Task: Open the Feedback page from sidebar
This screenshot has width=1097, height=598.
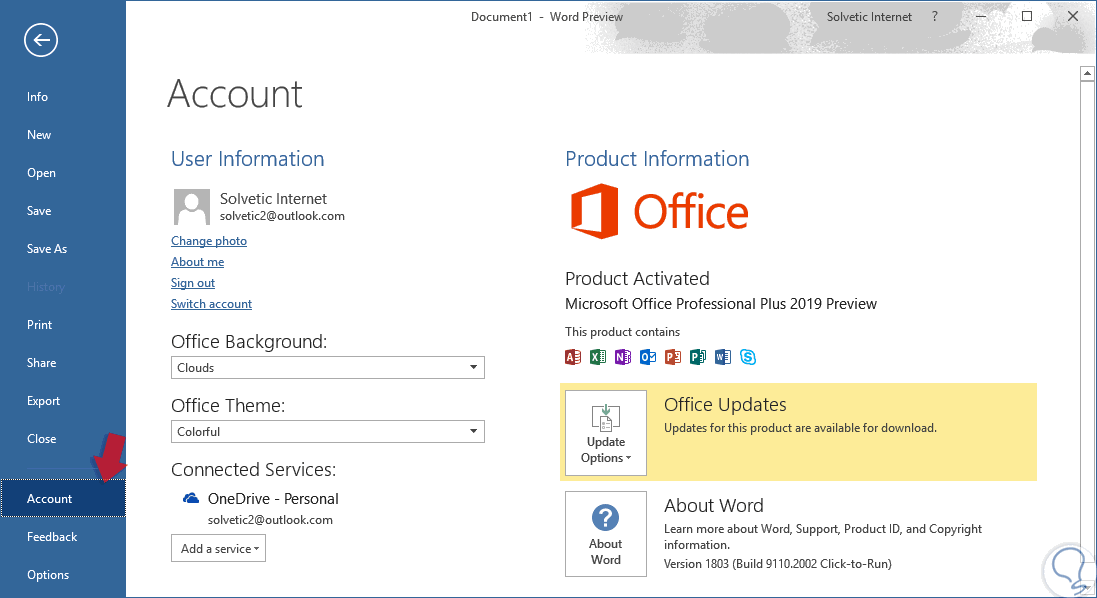Action: pyautogui.click(x=52, y=537)
